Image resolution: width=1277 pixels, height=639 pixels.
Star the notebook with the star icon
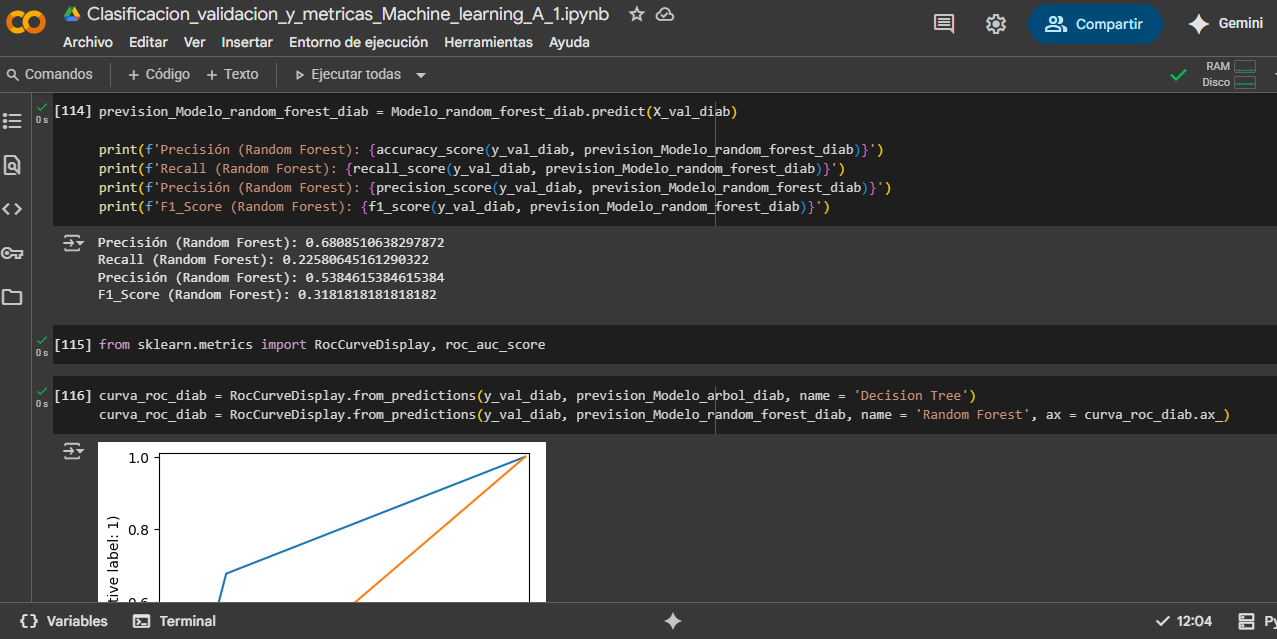(x=636, y=14)
